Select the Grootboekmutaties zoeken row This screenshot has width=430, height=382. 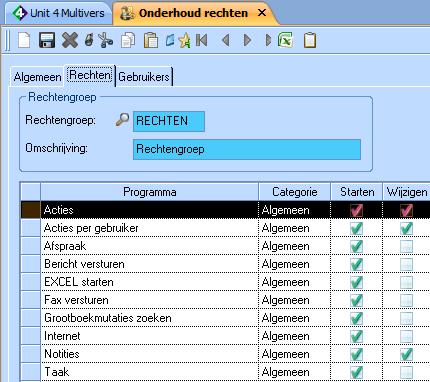[x=225, y=318]
